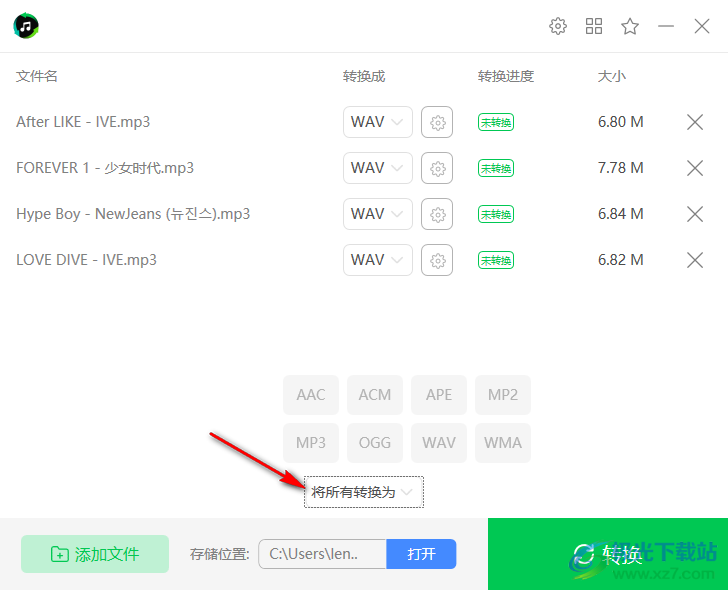Click the blue 打开 button

pos(421,554)
